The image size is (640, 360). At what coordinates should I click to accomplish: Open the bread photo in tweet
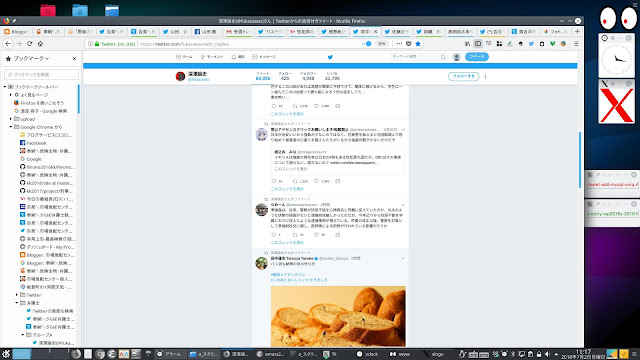[338, 316]
